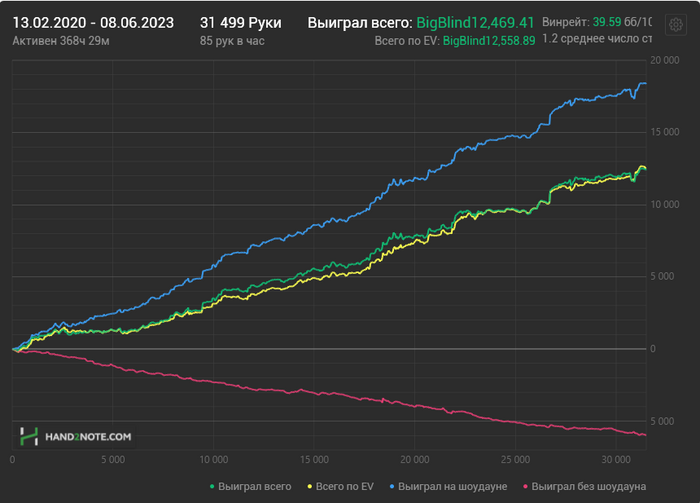Image resolution: width=700 pixels, height=503 pixels.
Task: Click the yellow legend dot for Всего по EV
Action: [310, 486]
